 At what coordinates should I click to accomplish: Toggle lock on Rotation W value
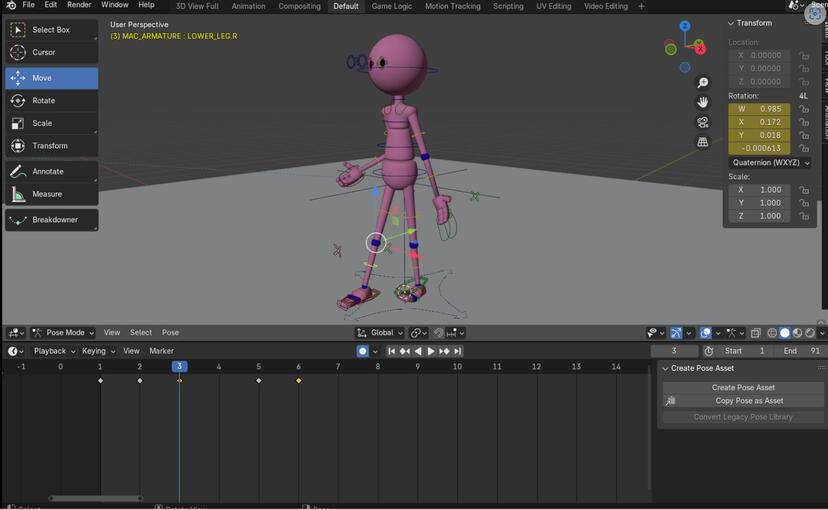point(804,109)
